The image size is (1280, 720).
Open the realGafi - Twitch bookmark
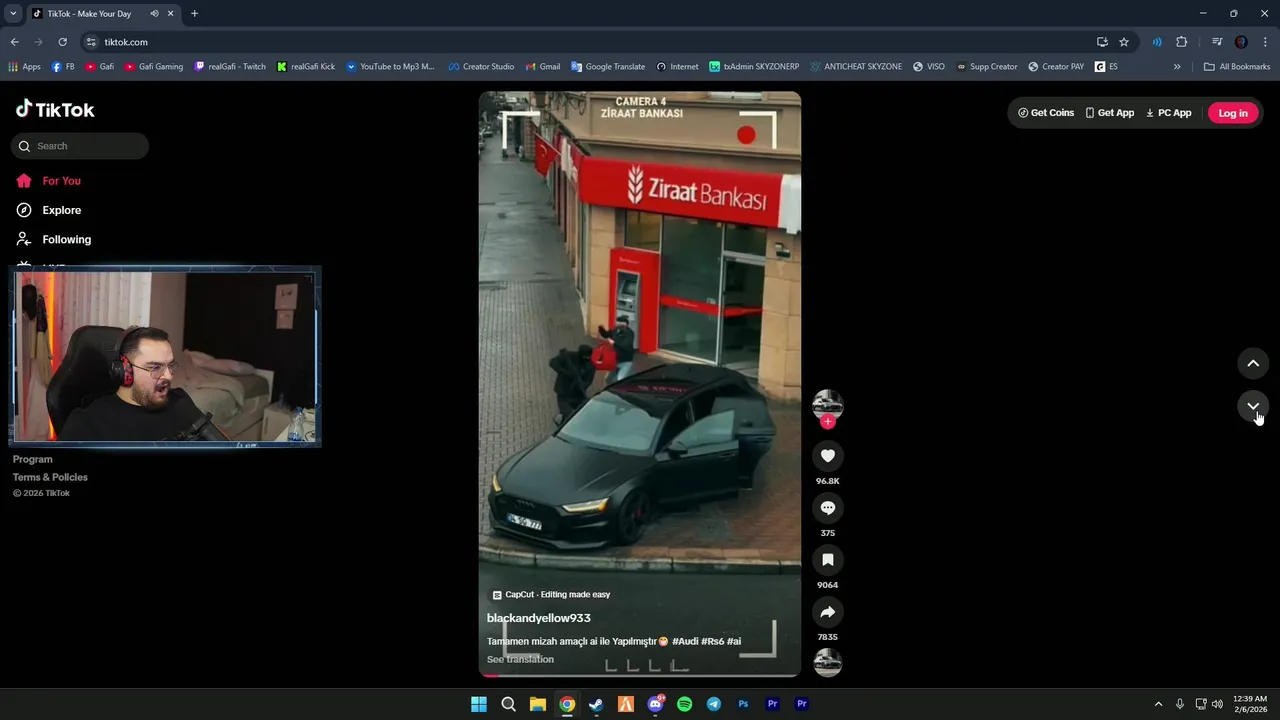(x=230, y=67)
